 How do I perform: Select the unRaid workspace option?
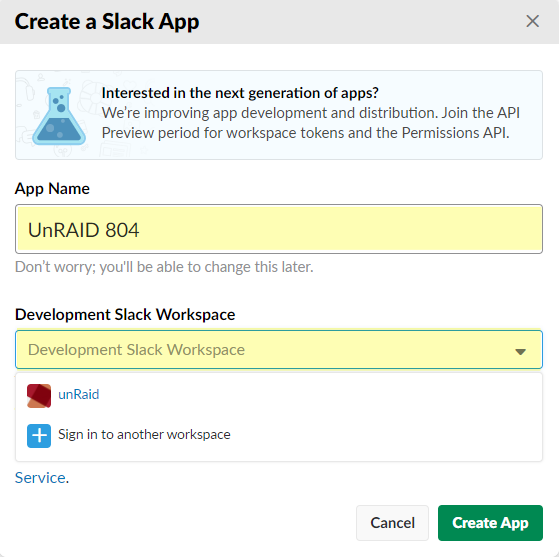(279, 395)
